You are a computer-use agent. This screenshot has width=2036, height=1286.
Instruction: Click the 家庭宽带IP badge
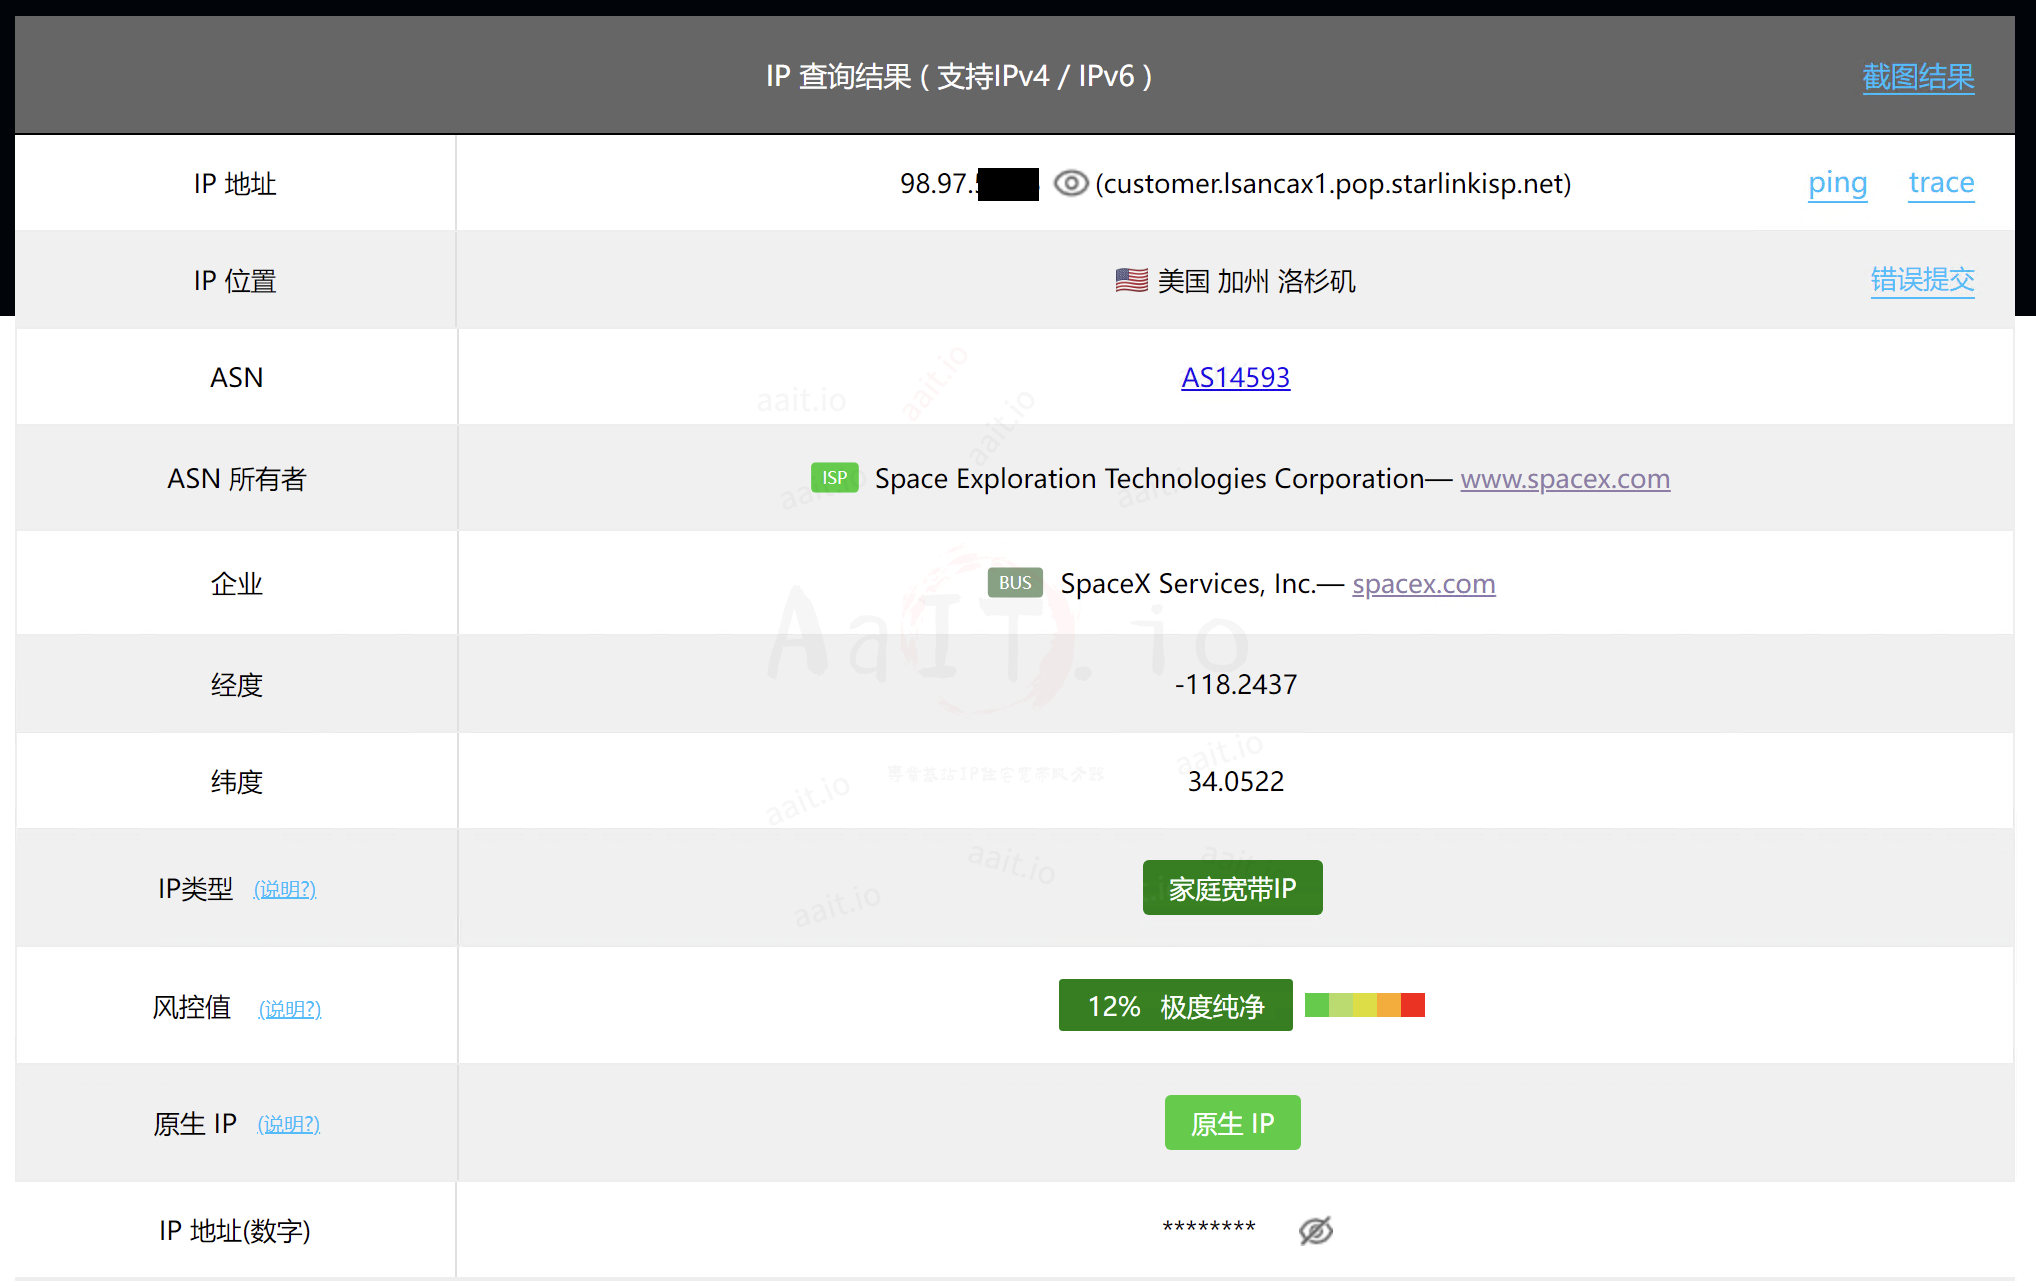pos(1232,888)
